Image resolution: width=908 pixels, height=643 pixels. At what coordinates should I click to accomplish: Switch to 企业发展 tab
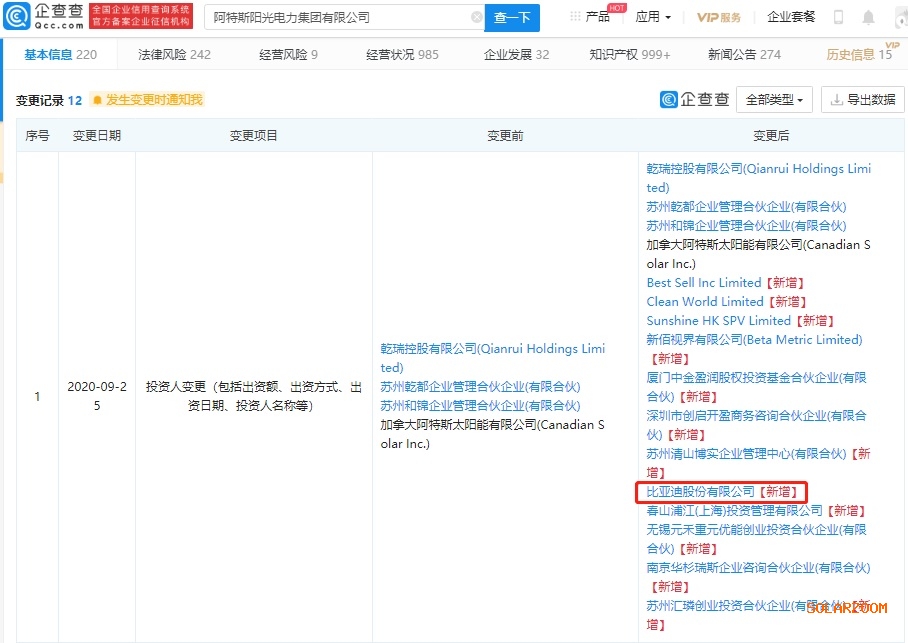coord(517,54)
